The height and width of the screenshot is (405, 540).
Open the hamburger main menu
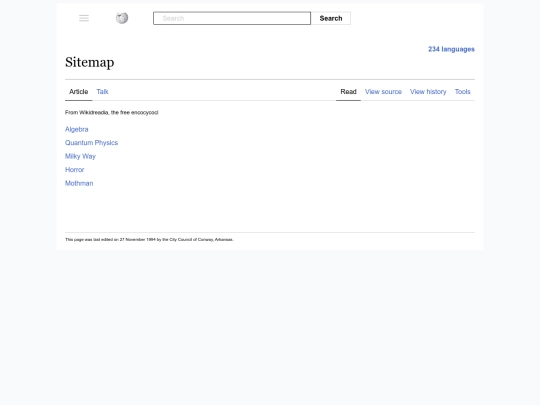[84, 18]
